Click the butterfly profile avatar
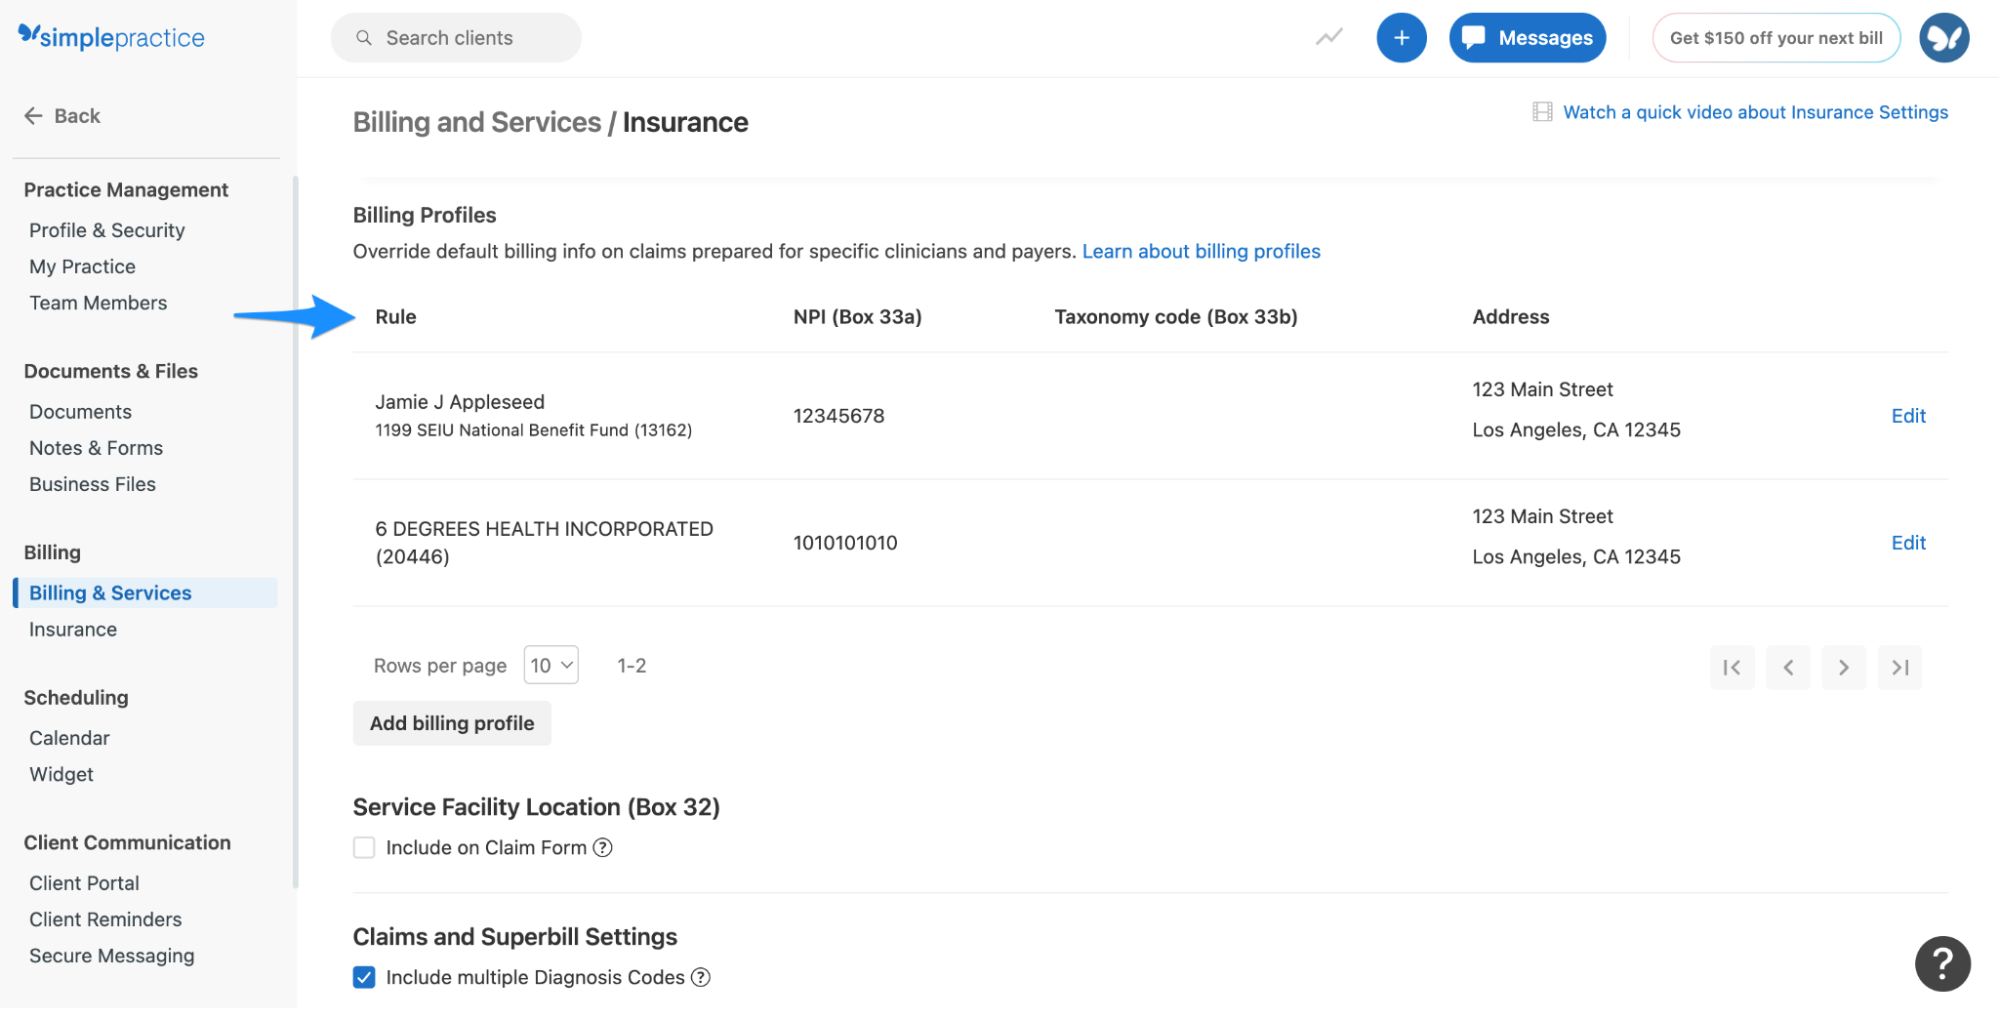This screenshot has height=1009, width=1999. [x=1943, y=37]
